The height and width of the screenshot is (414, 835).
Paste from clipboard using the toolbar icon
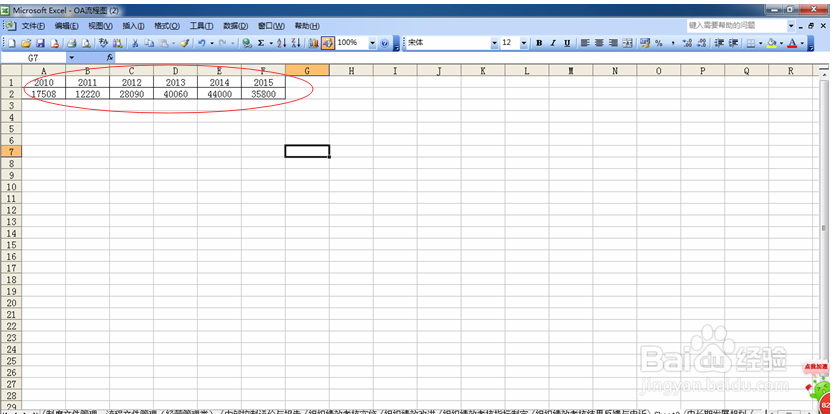point(163,43)
